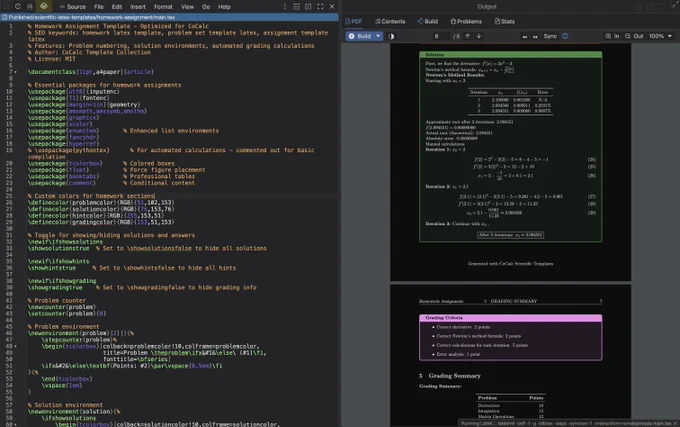Close the source editor frame
The image size is (680, 427).
pos(332,7)
